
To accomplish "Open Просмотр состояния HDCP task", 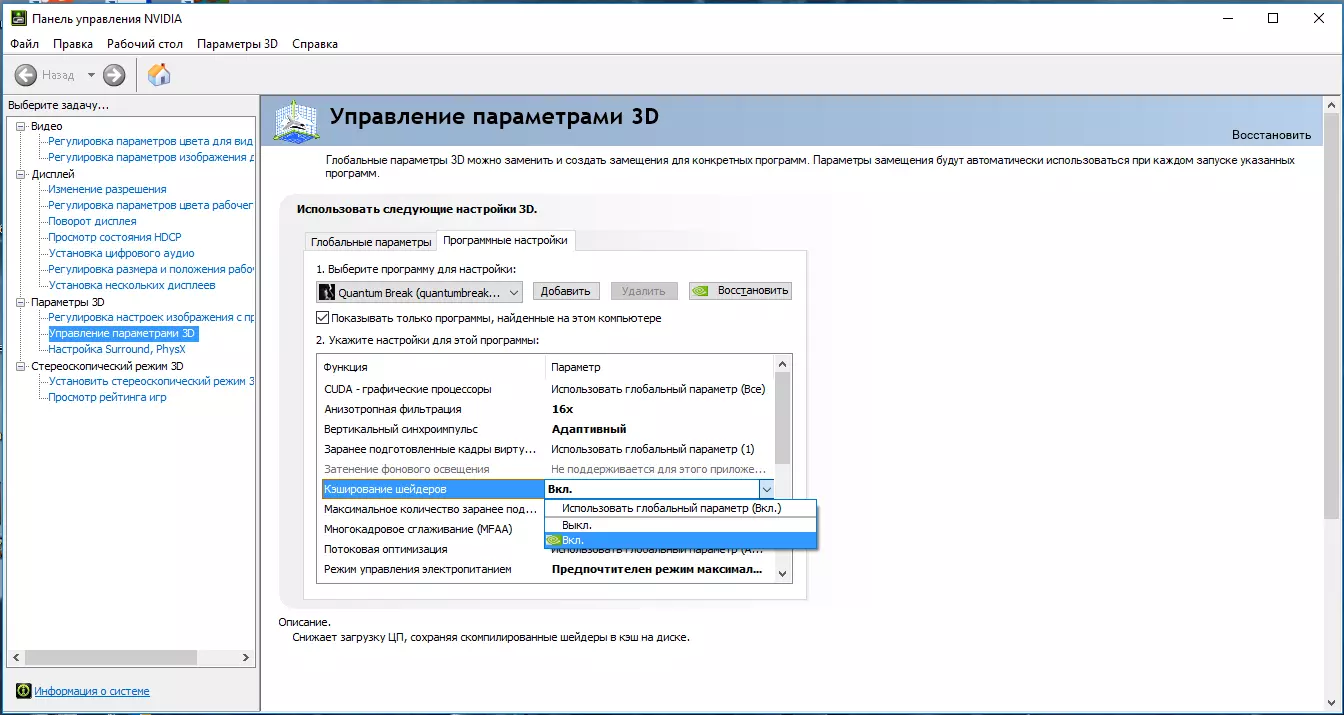I will click(115, 237).
